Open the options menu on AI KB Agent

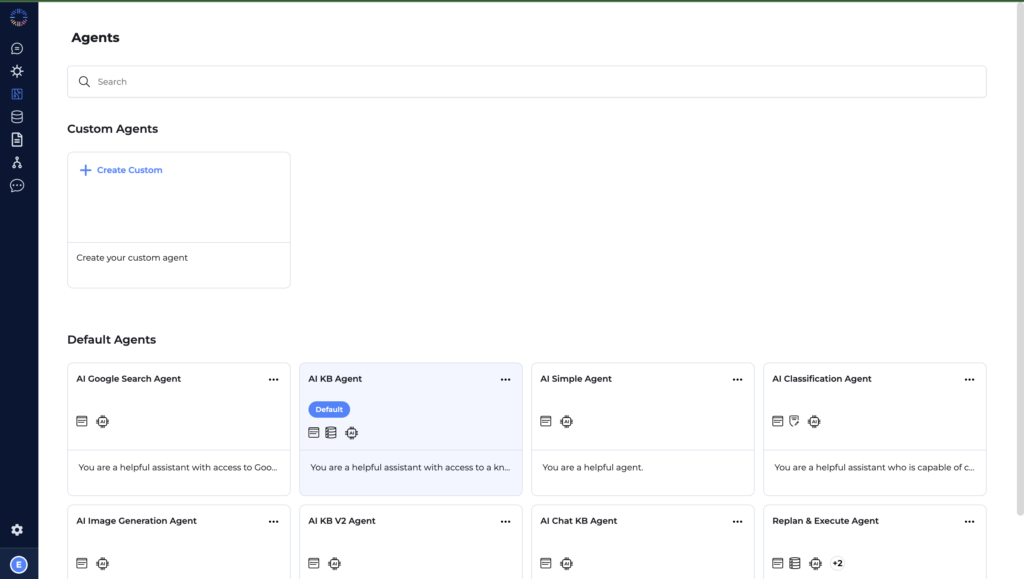(506, 379)
